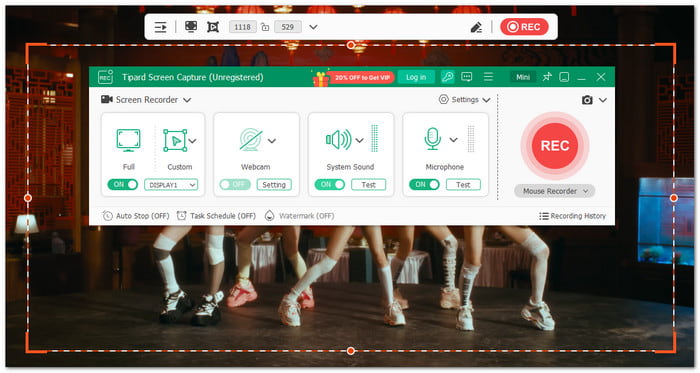Viewport: 700px width, 373px height.
Task: Switch to Mini mode
Action: (x=523, y=77)
